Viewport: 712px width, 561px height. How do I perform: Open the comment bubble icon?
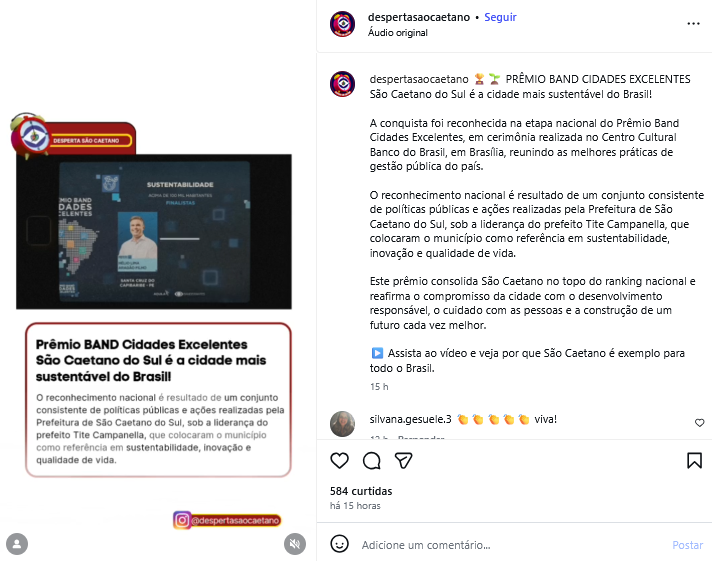coord(371,461)
